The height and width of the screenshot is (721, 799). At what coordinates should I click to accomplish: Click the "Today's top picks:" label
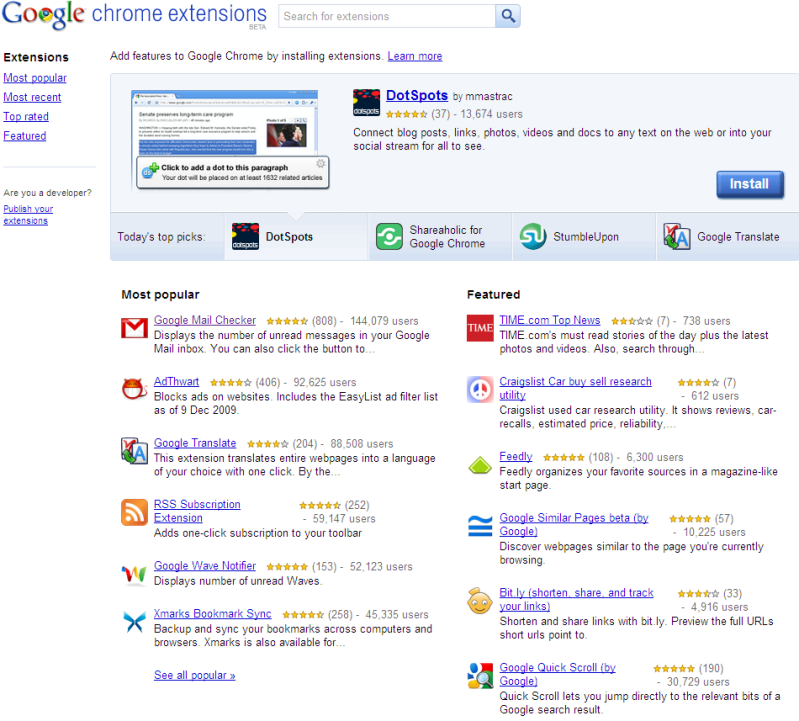coord(162,237)
